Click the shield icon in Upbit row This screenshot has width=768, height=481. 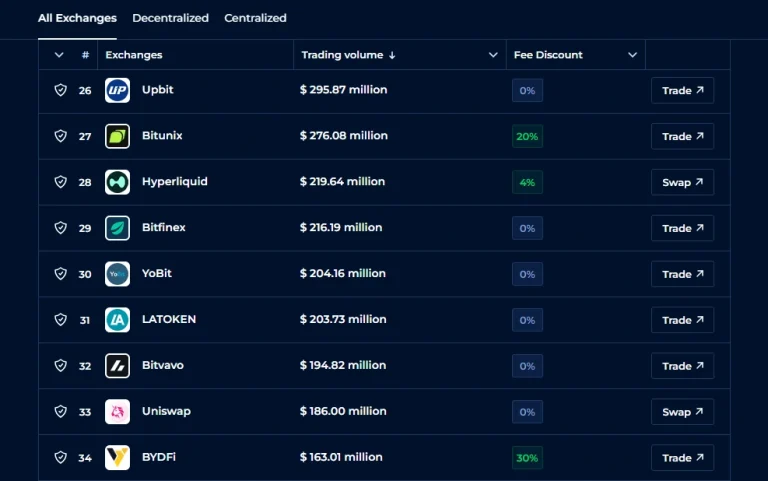[x=61, y=90]
